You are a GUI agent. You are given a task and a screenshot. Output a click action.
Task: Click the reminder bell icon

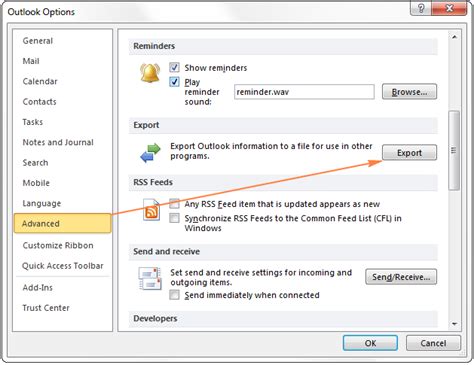tap(150, 73)
